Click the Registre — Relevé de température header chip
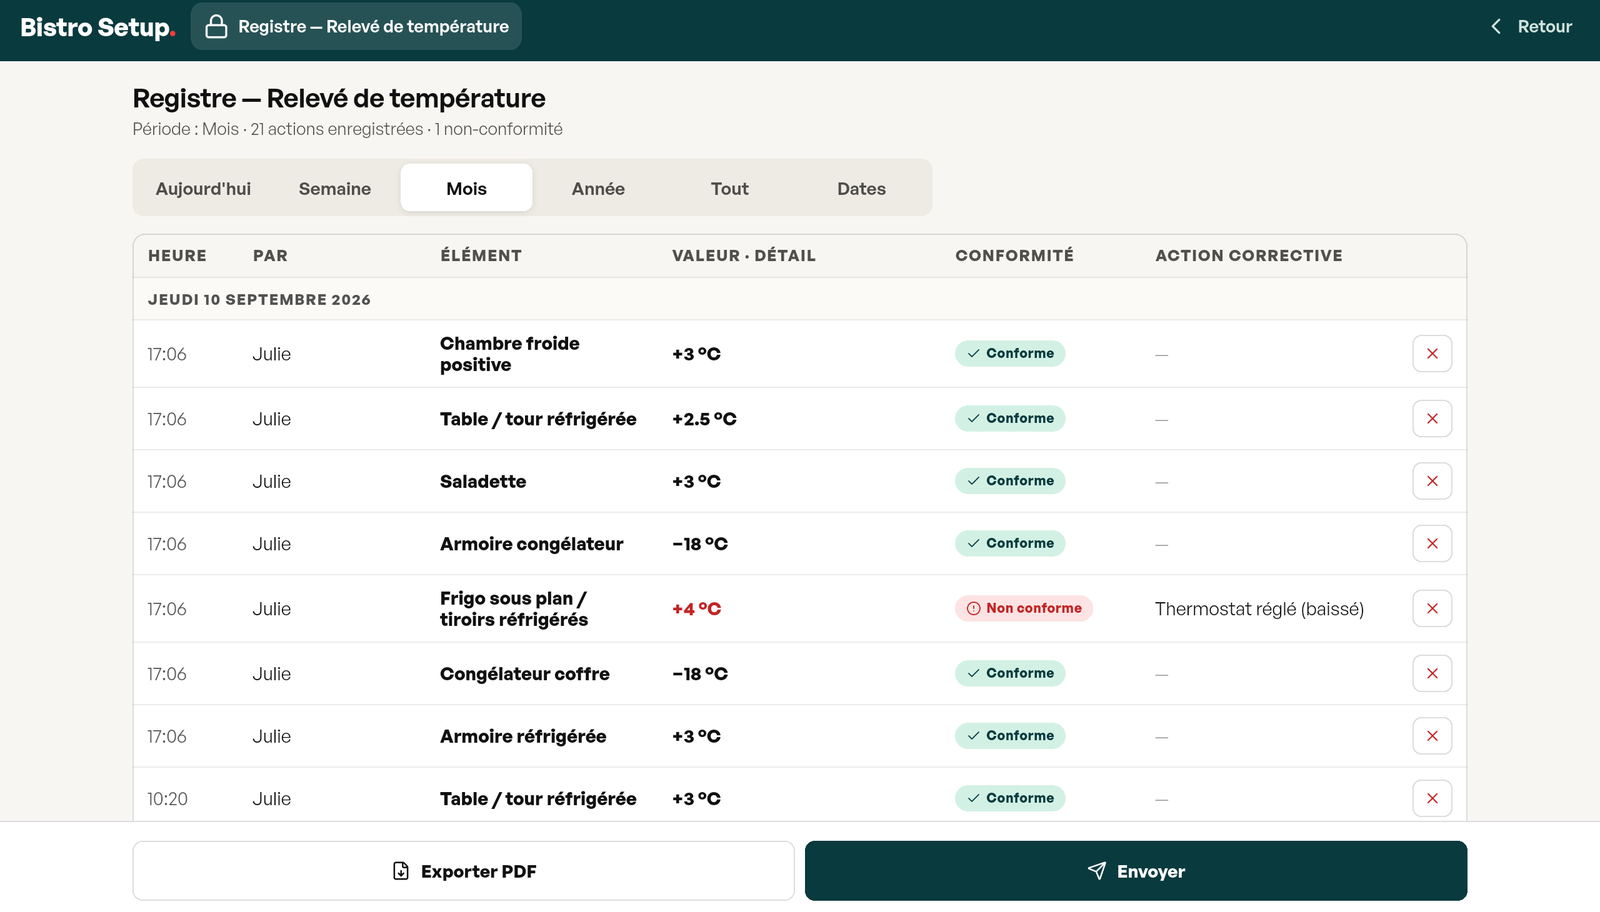 pyautogui.click(x=357, y=27)
